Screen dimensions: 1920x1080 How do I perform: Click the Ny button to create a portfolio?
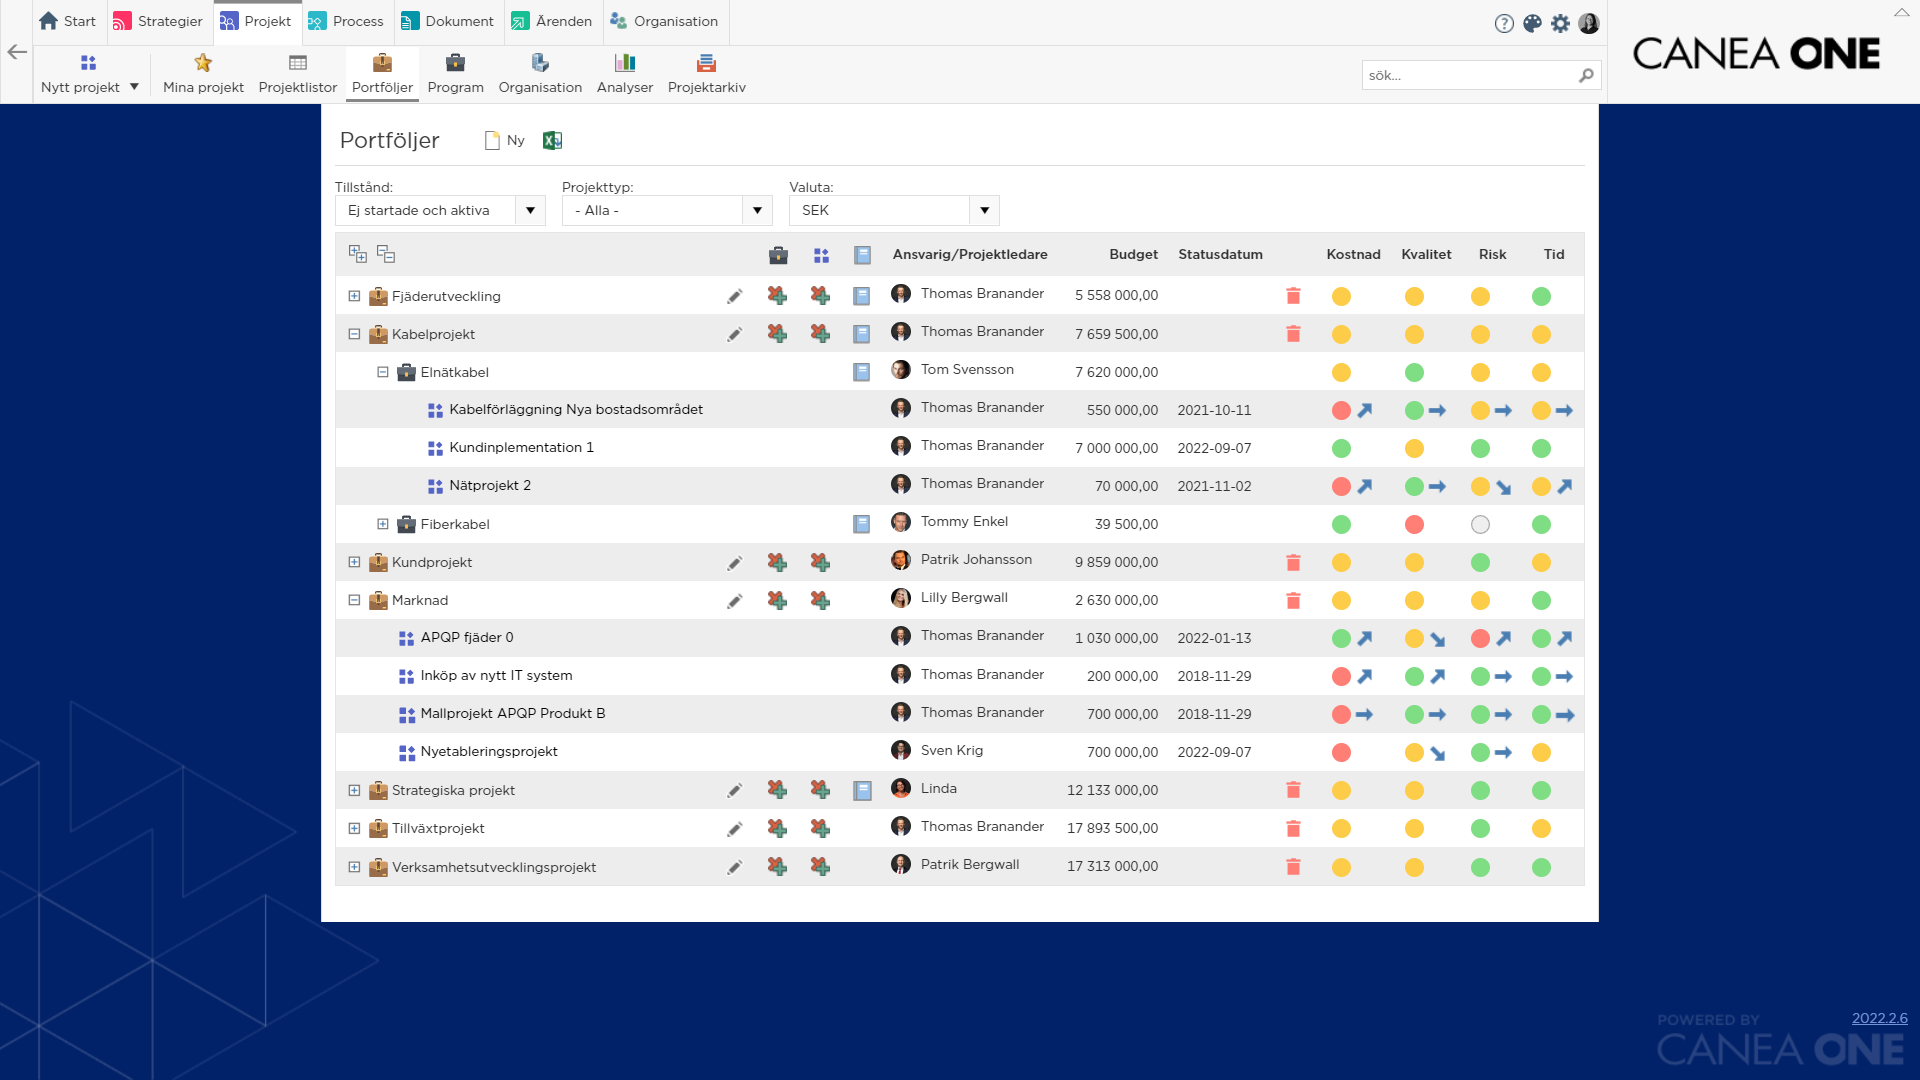point(504,140)
